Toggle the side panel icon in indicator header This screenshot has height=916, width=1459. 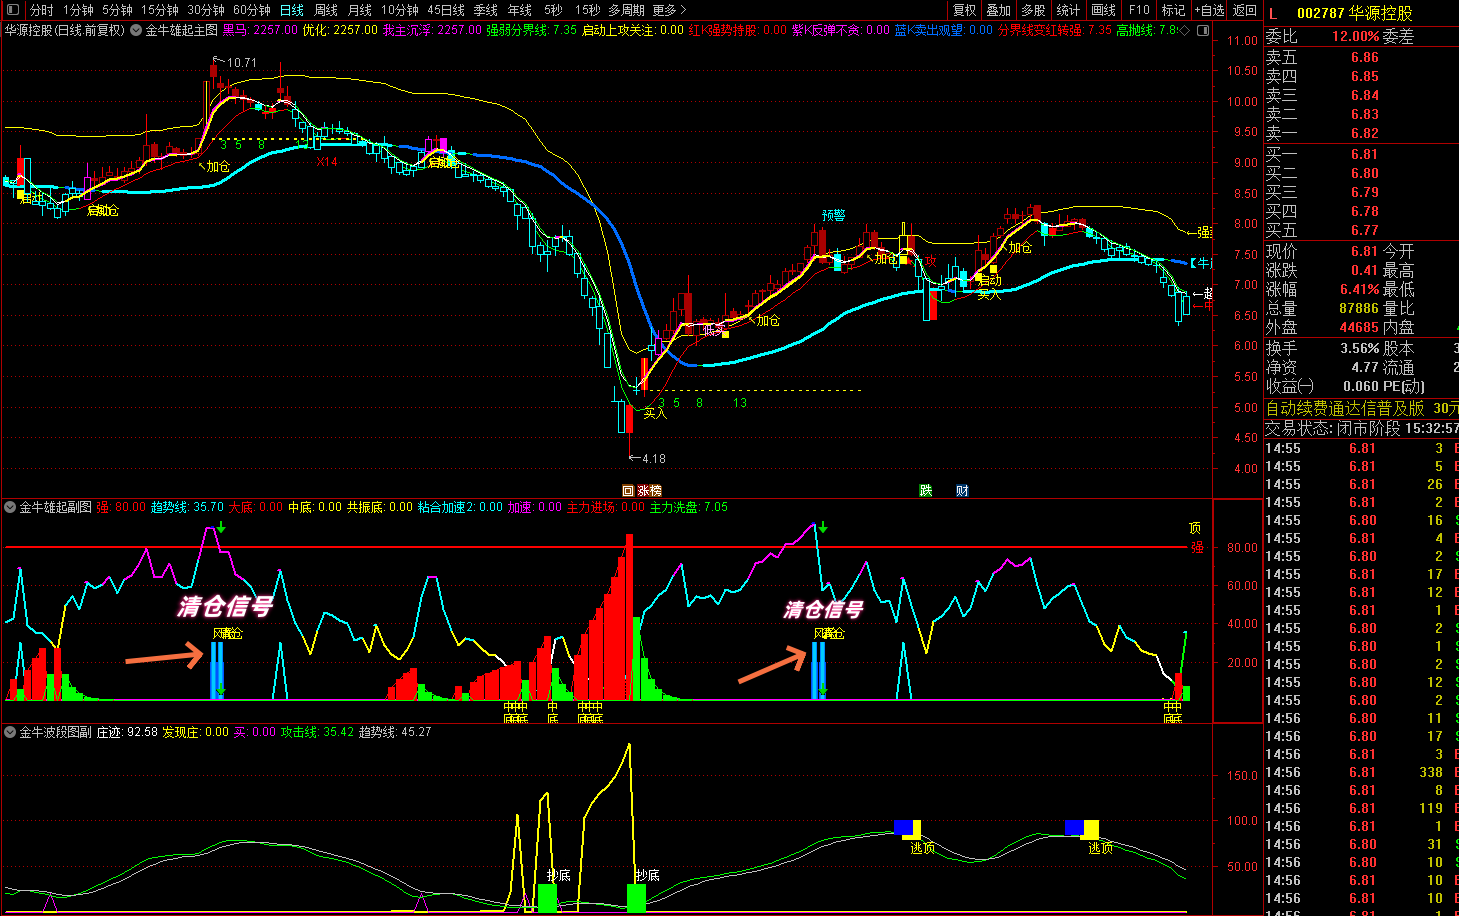1203,30
